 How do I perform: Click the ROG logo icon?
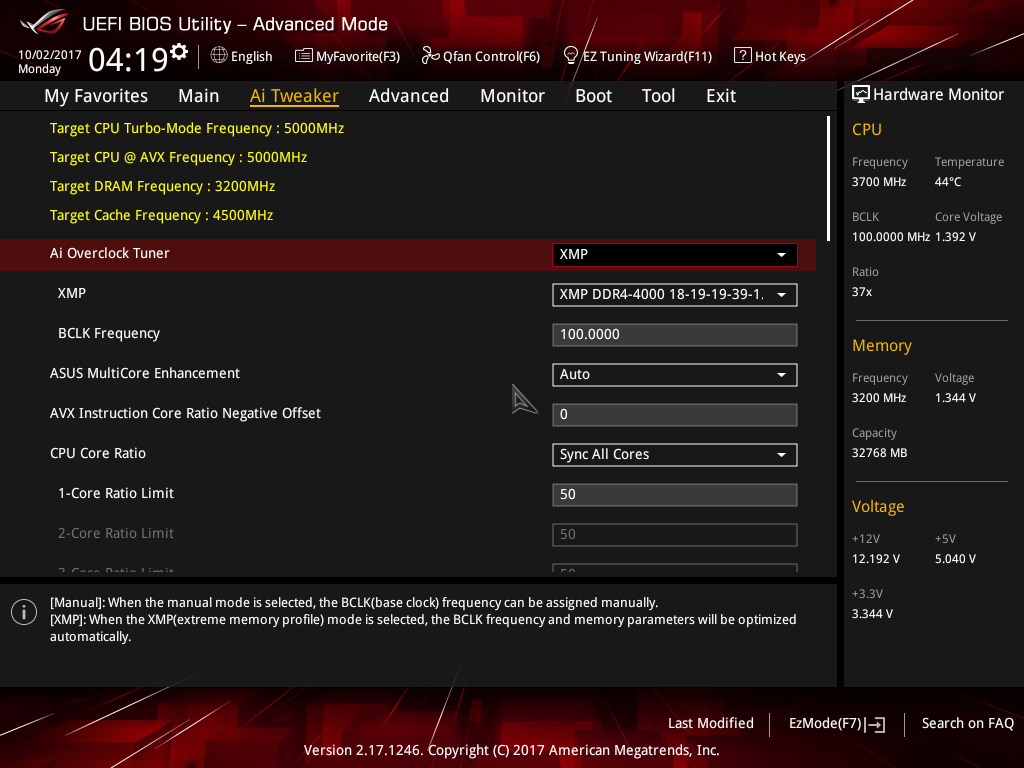[43, 22]
